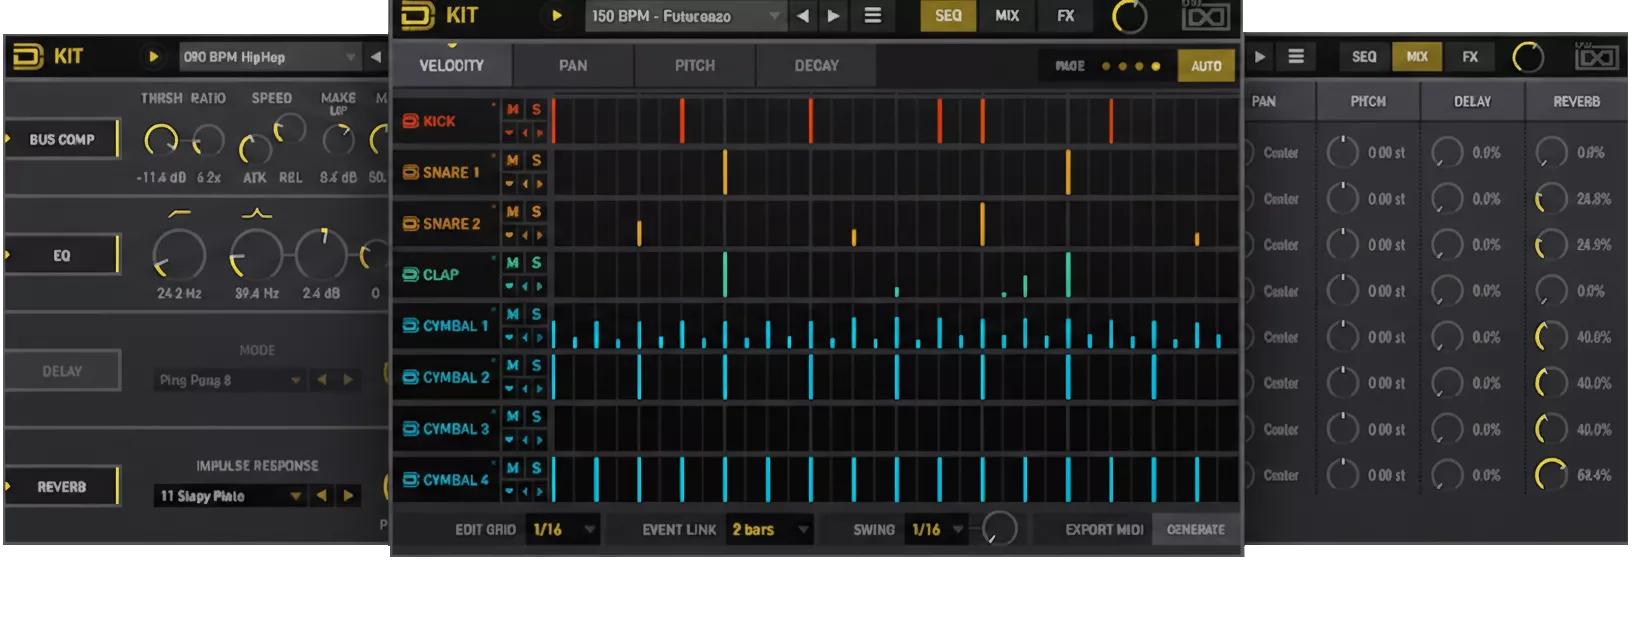Viewport: 1632px width, 640px height.
Task: Shift CYMBAL 4 pattern left with arrow
Action: click(525, 492)
